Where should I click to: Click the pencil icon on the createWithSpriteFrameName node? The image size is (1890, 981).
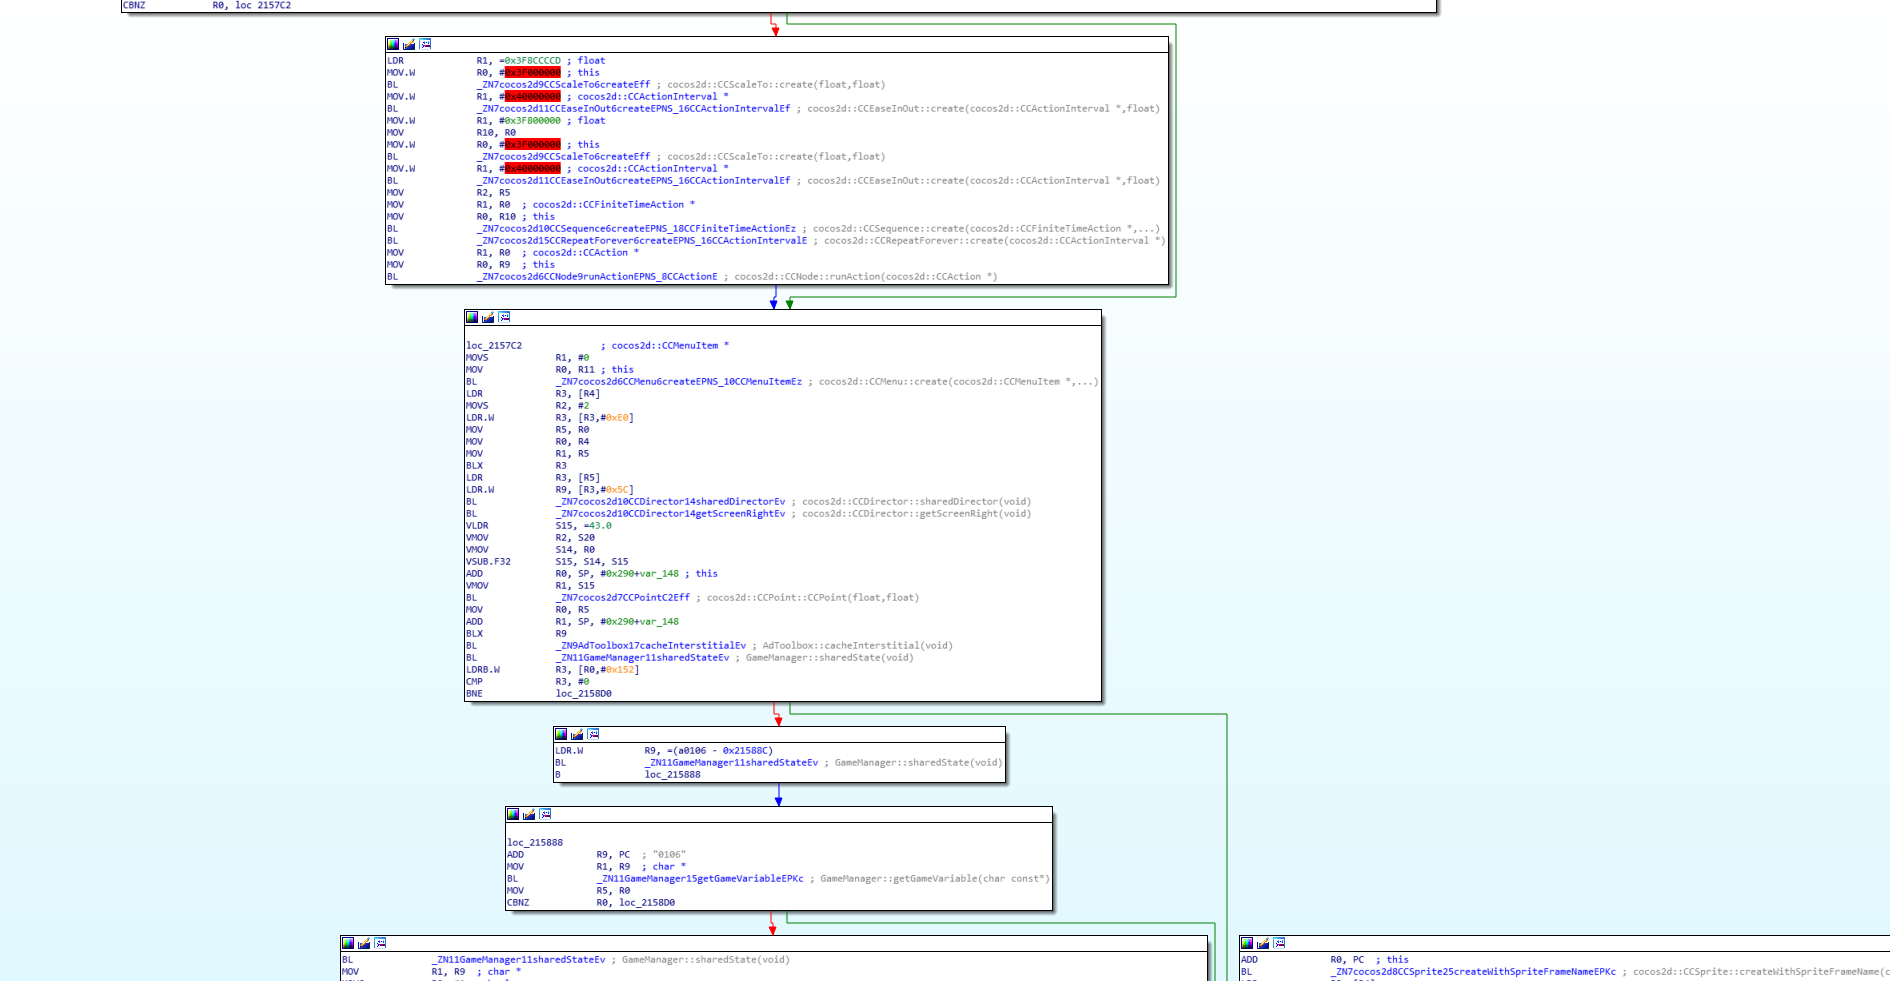click(1263, 943)
